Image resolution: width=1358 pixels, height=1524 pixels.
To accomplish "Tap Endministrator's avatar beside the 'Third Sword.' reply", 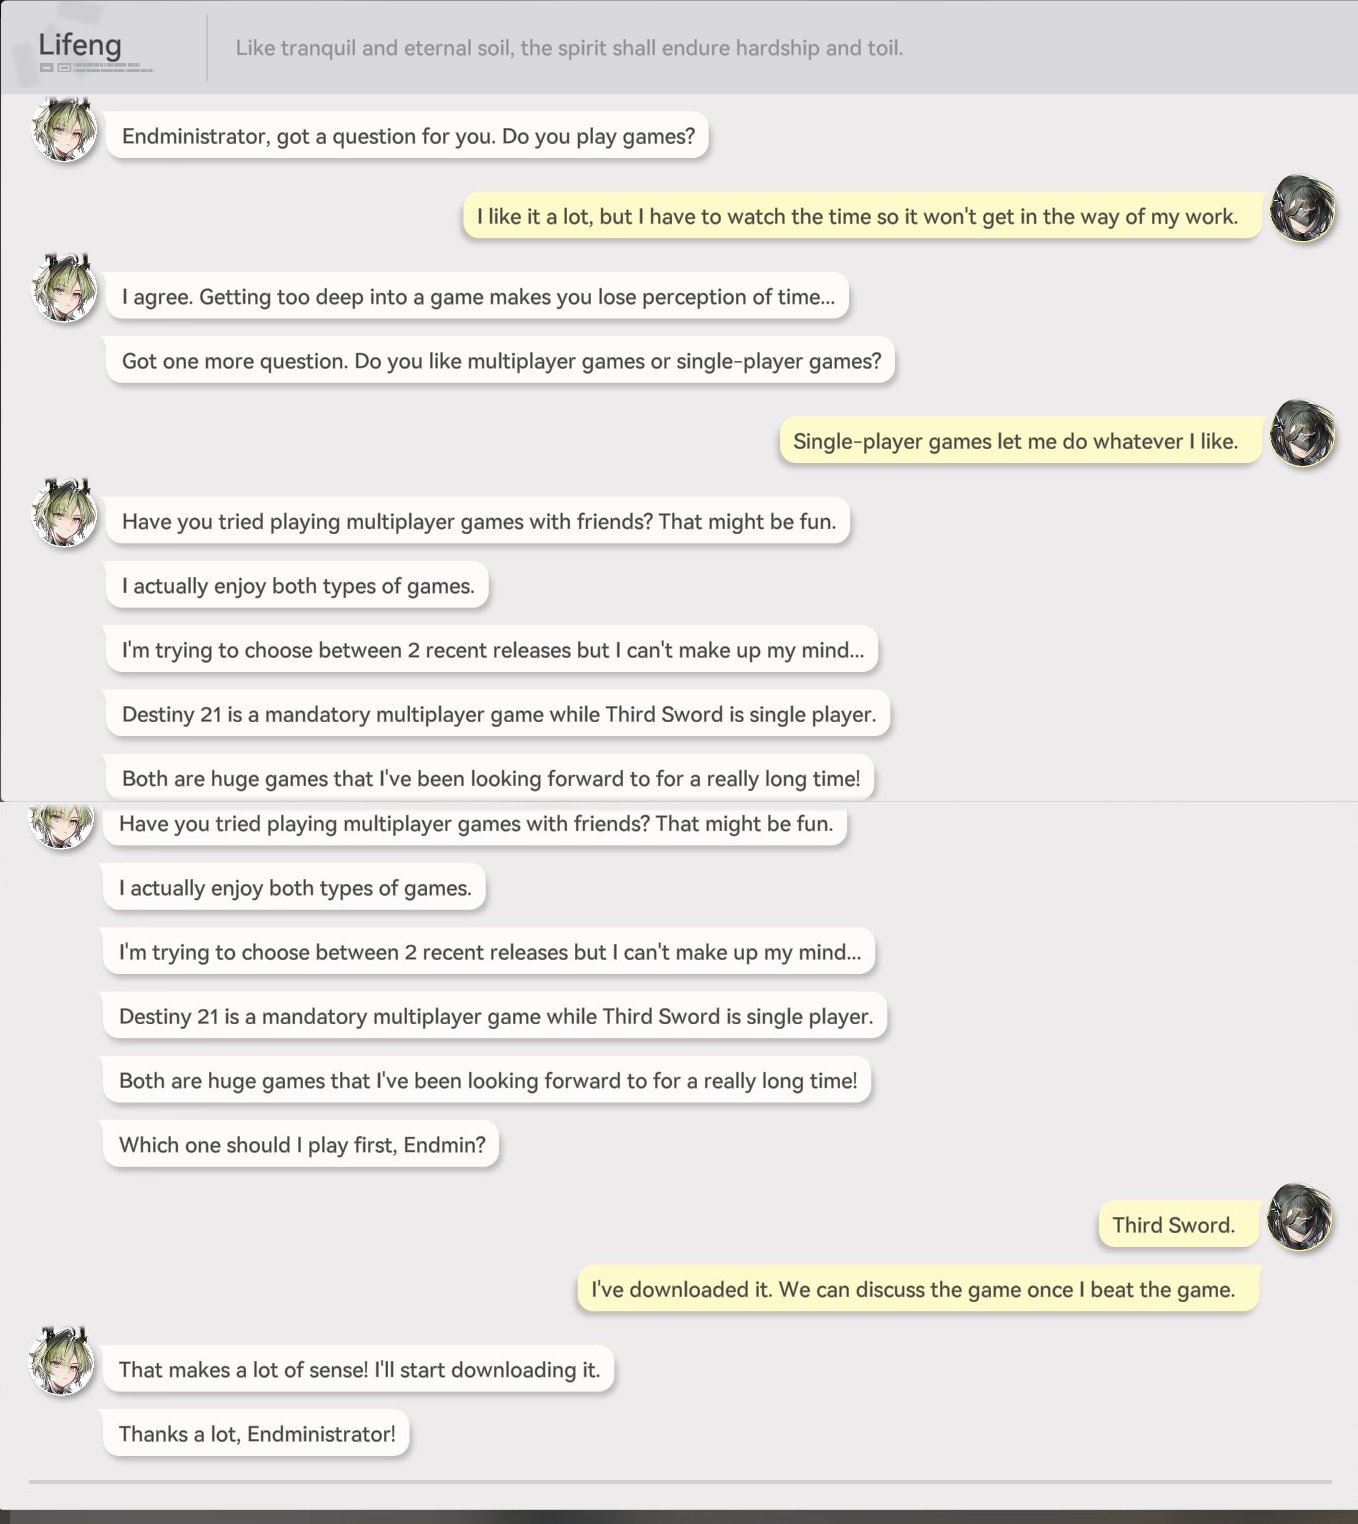I will point(1299,1218).
